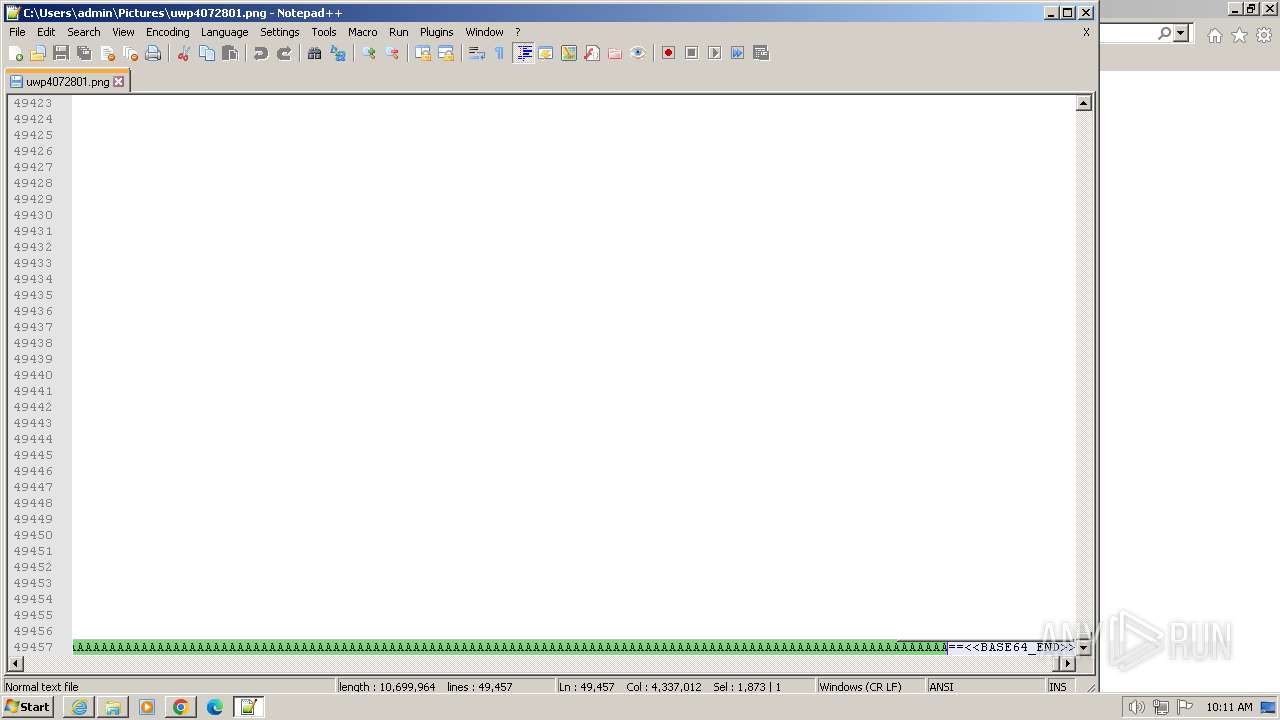Open Chrome from the taskbar
Screen dimensions: 1280x720
click(x=180, y=707)
